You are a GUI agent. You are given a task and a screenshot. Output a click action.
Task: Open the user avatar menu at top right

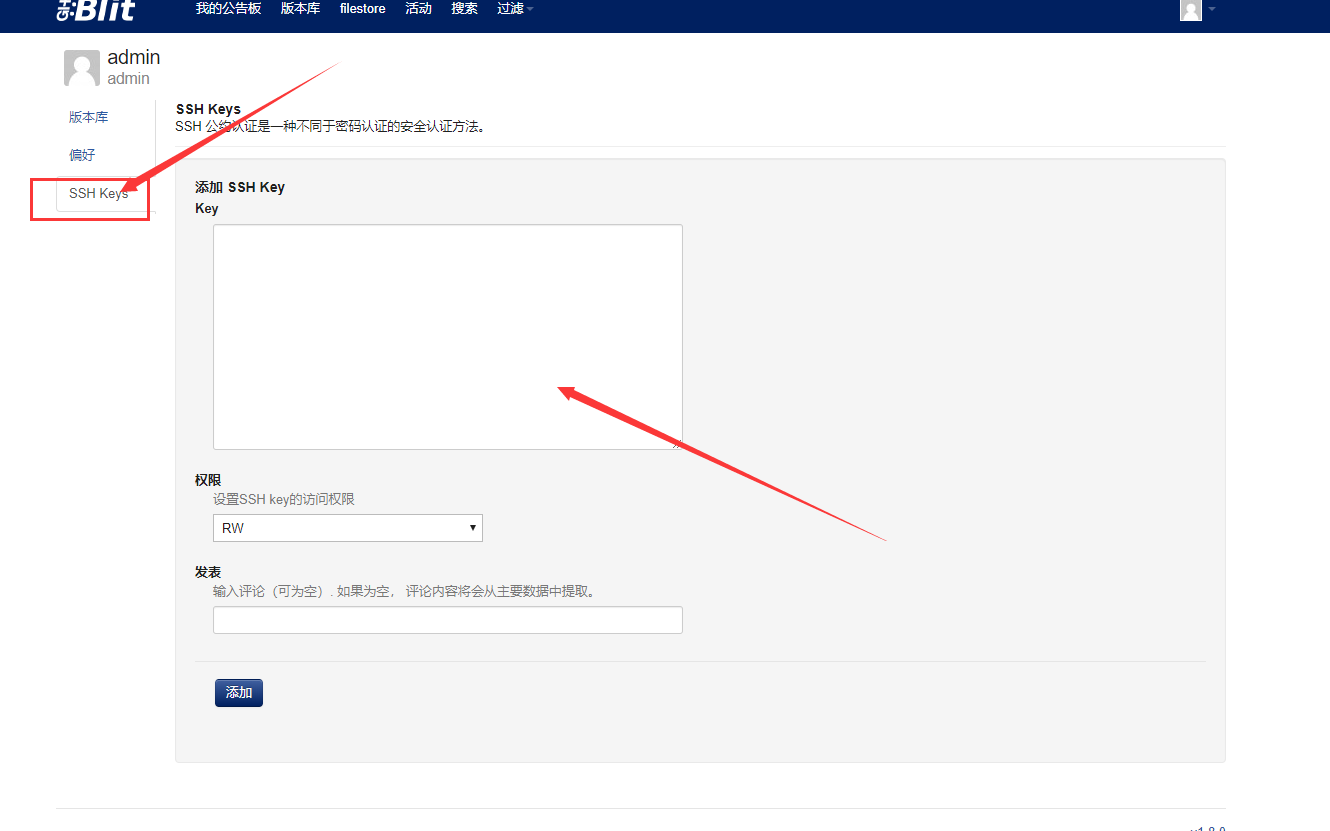pyautogui.click(x=1197, y=10)
